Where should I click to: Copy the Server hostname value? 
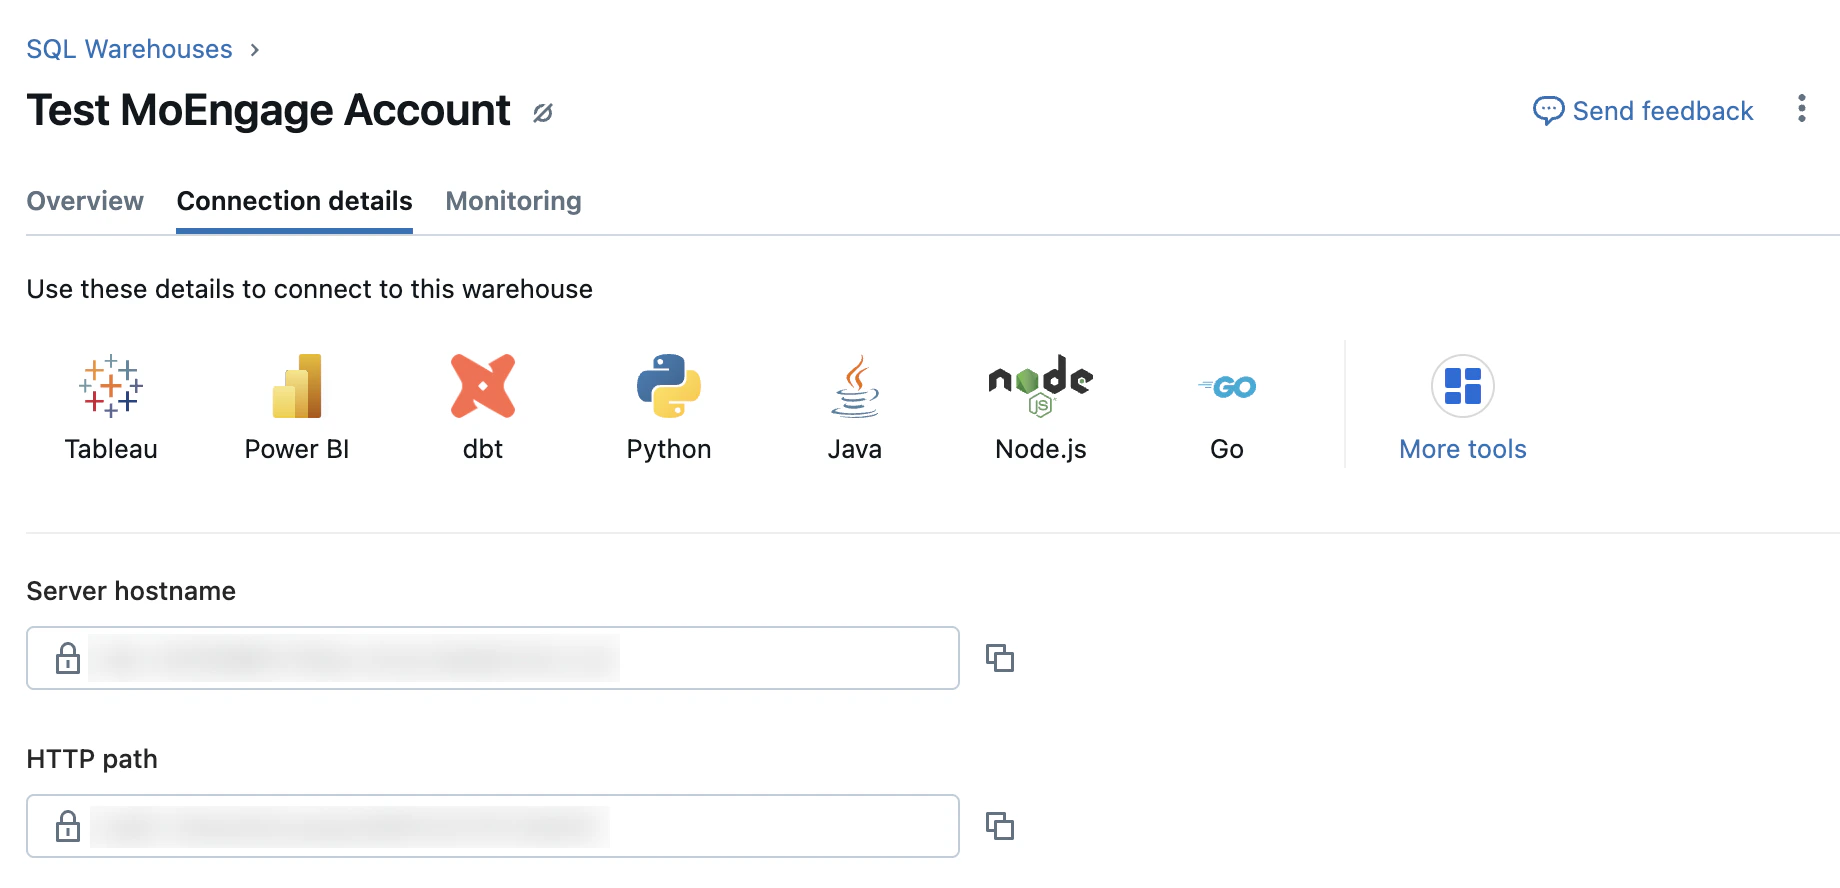coord(1000,658)
